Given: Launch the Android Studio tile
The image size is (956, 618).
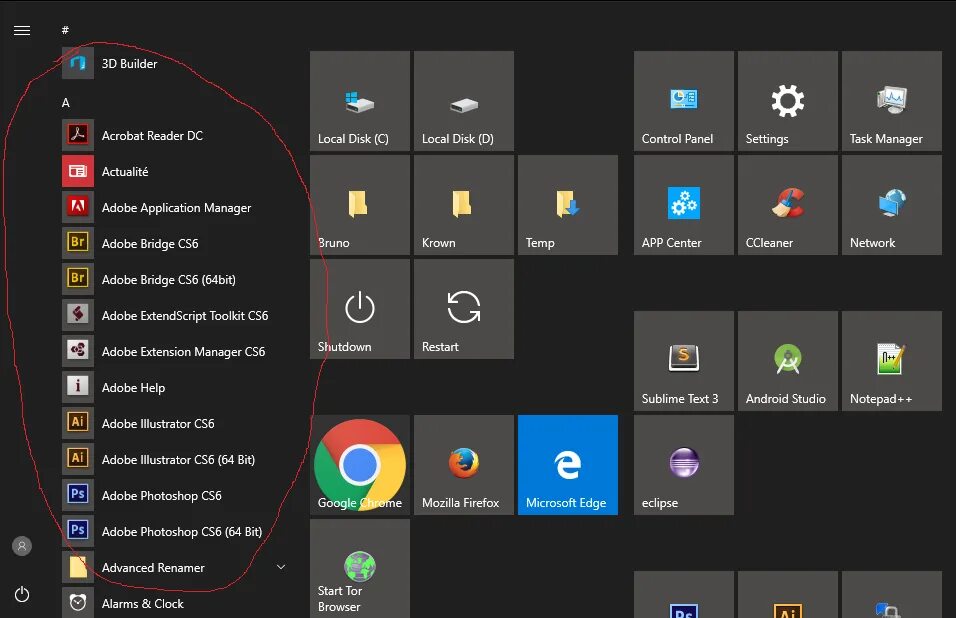Looking at the screenshot, I should coord(788,361).
